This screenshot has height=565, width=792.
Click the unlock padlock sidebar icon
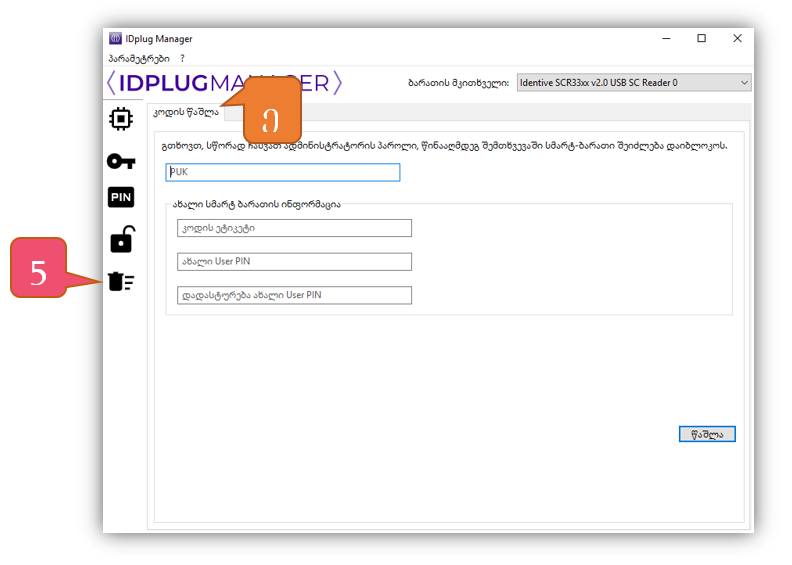pos(120,240)
